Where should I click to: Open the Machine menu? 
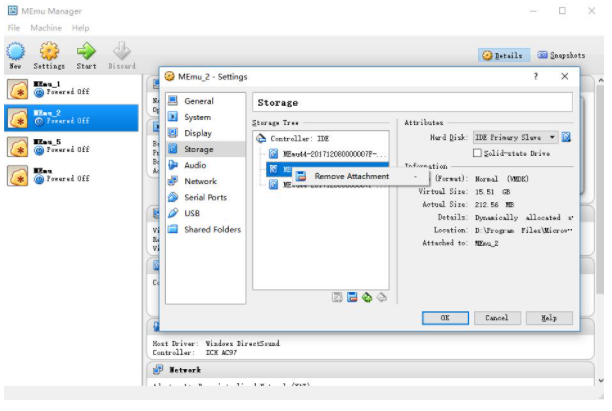click(x=46, y=28)
